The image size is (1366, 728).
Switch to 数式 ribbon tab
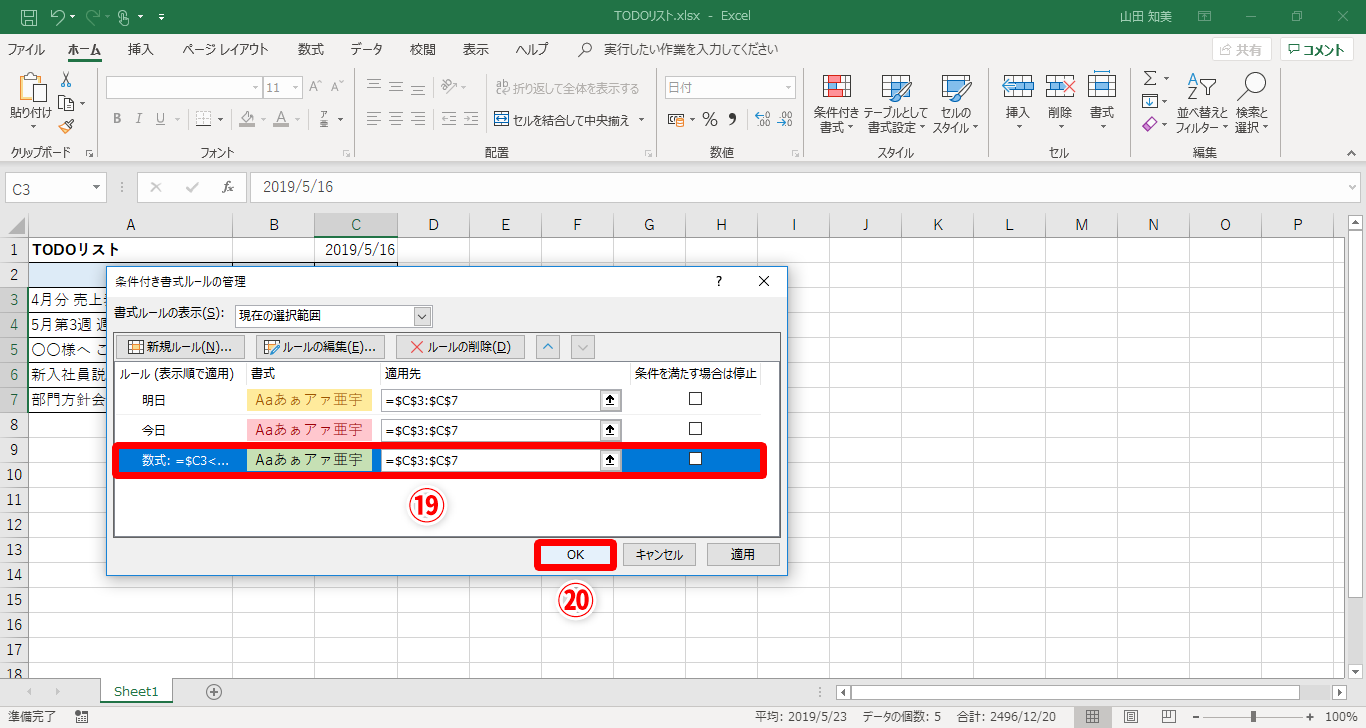(311, 49)
